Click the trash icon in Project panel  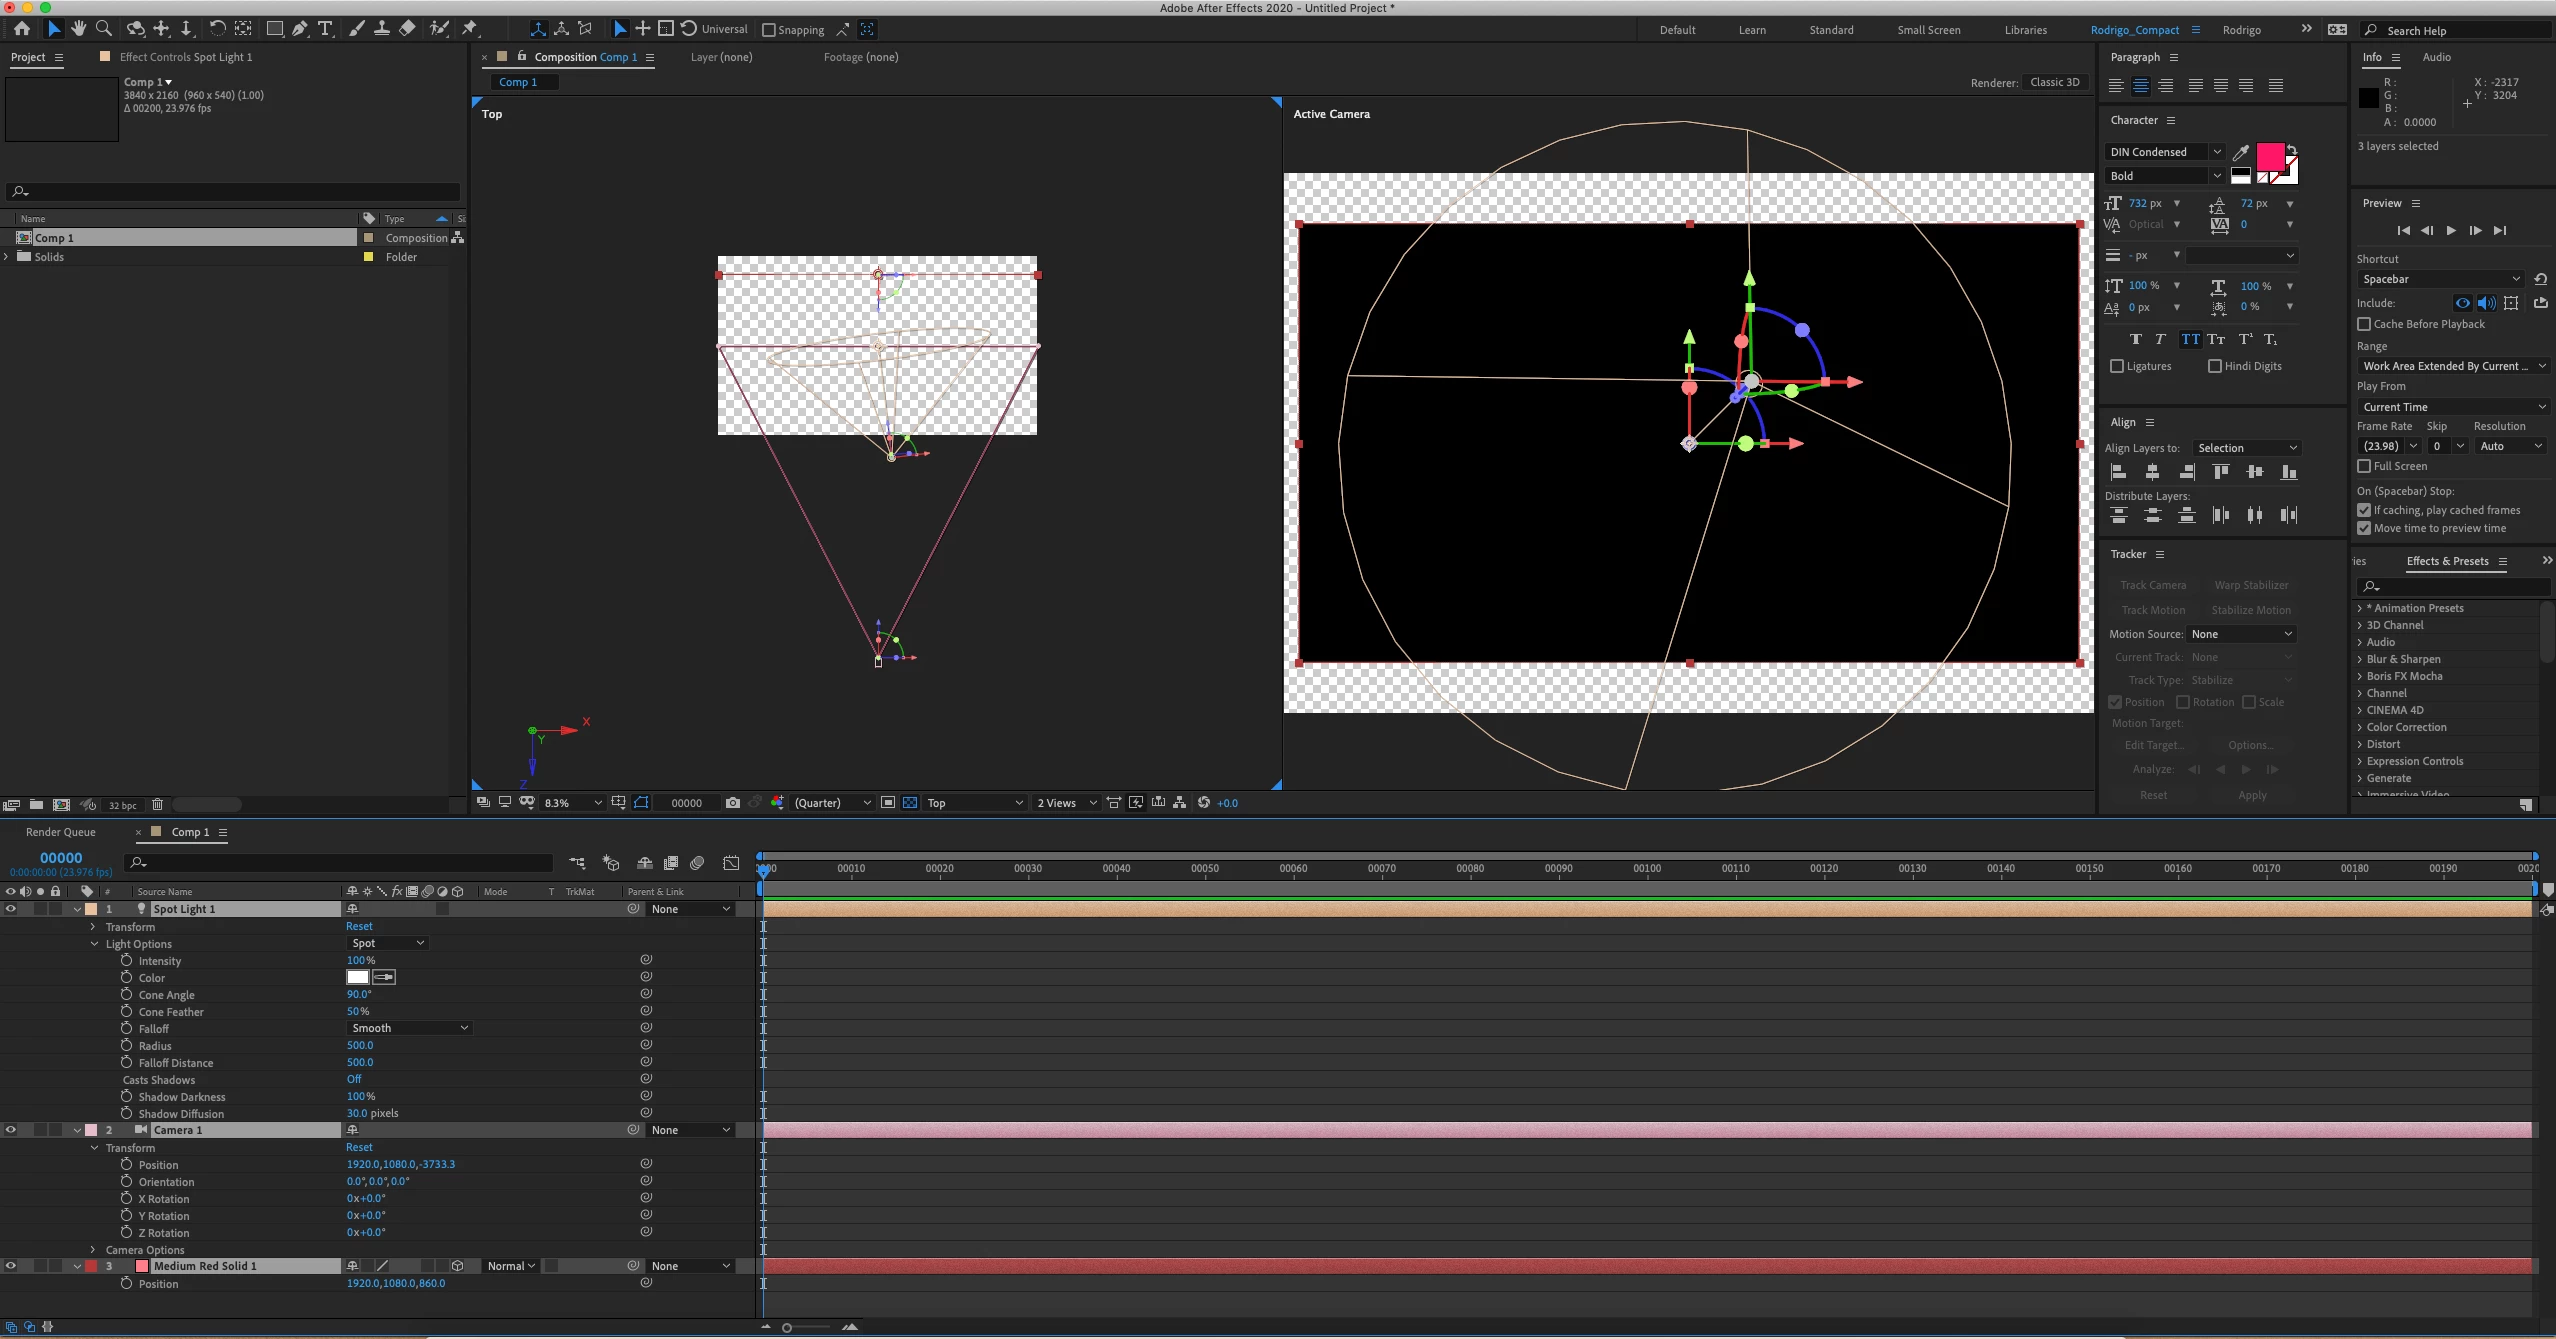pos(157,805)
